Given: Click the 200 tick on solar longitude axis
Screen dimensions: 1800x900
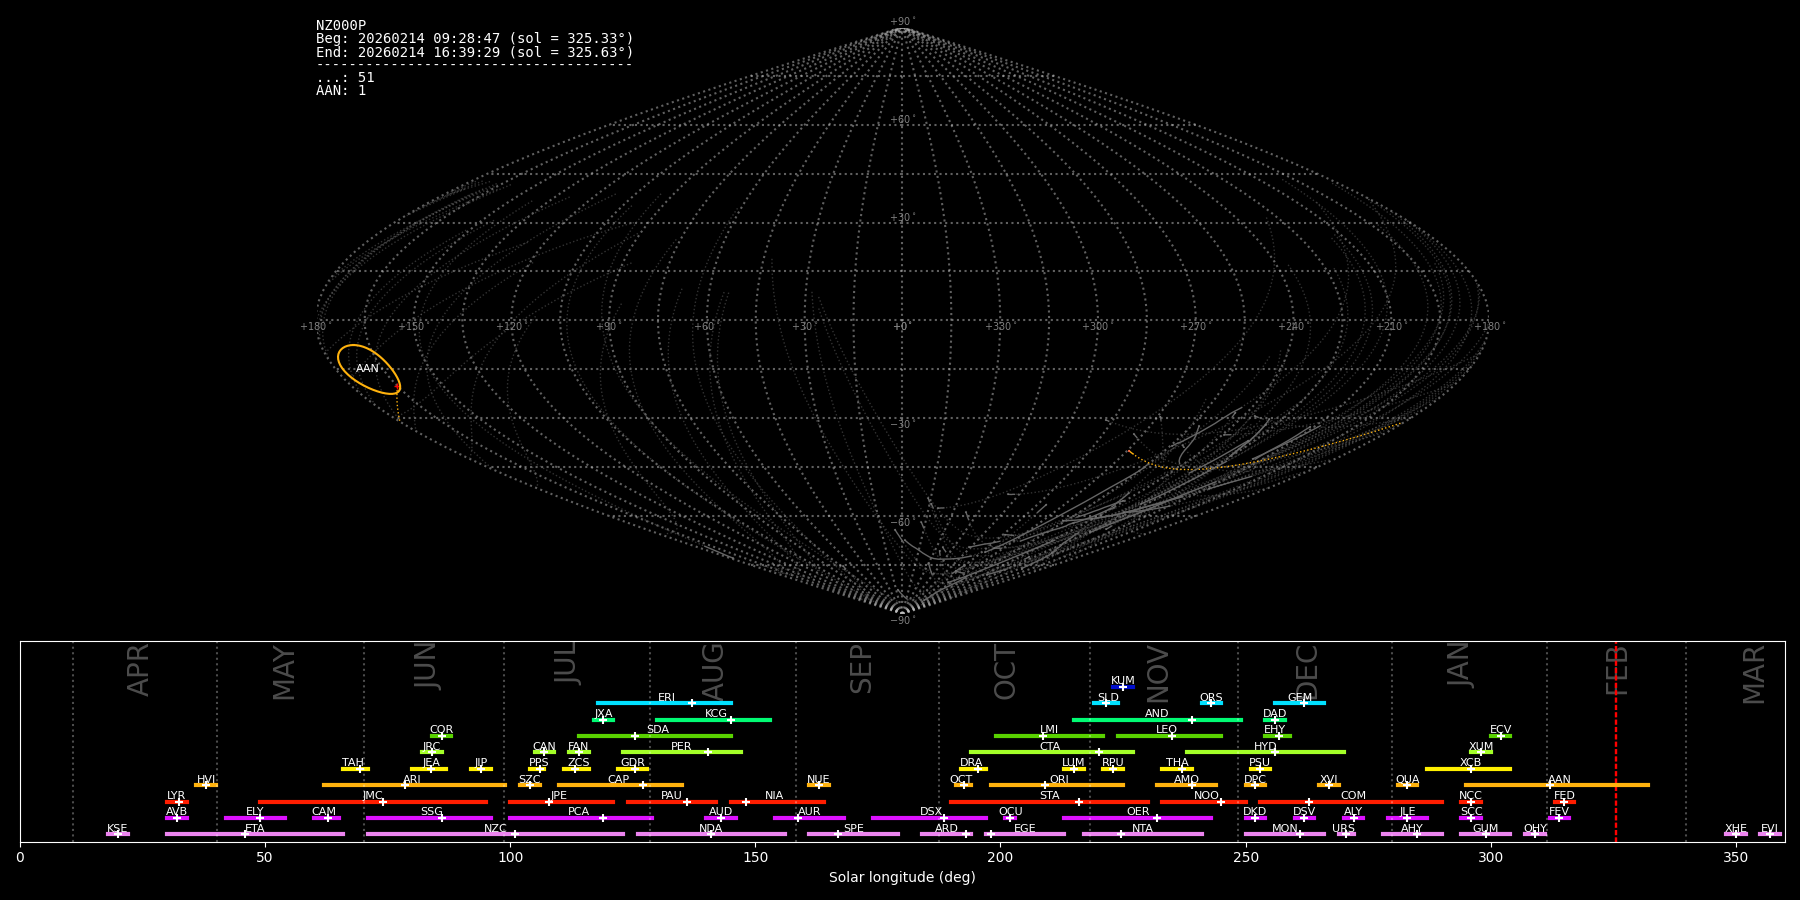Looking at the screenshot, I should coord(1000,858).
